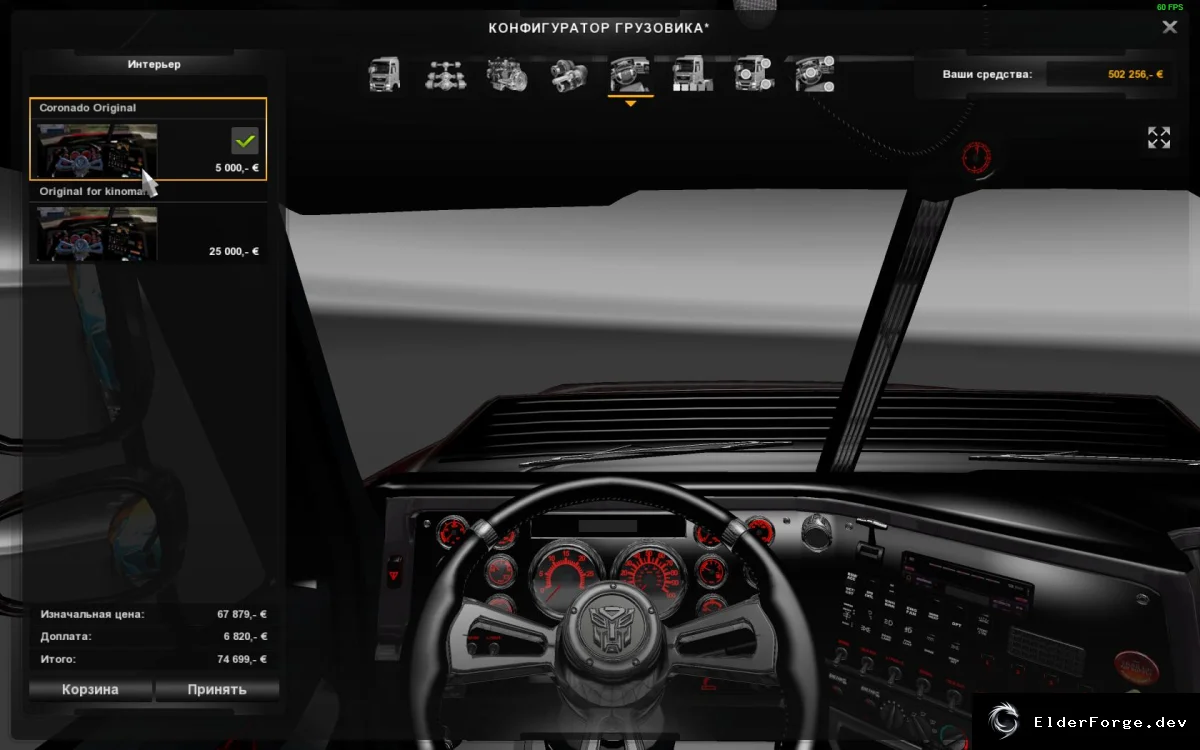The height and width of the screenshot is (750, 1200).
Task: Click the Интерьер panel heading
Action: [154, 64]
